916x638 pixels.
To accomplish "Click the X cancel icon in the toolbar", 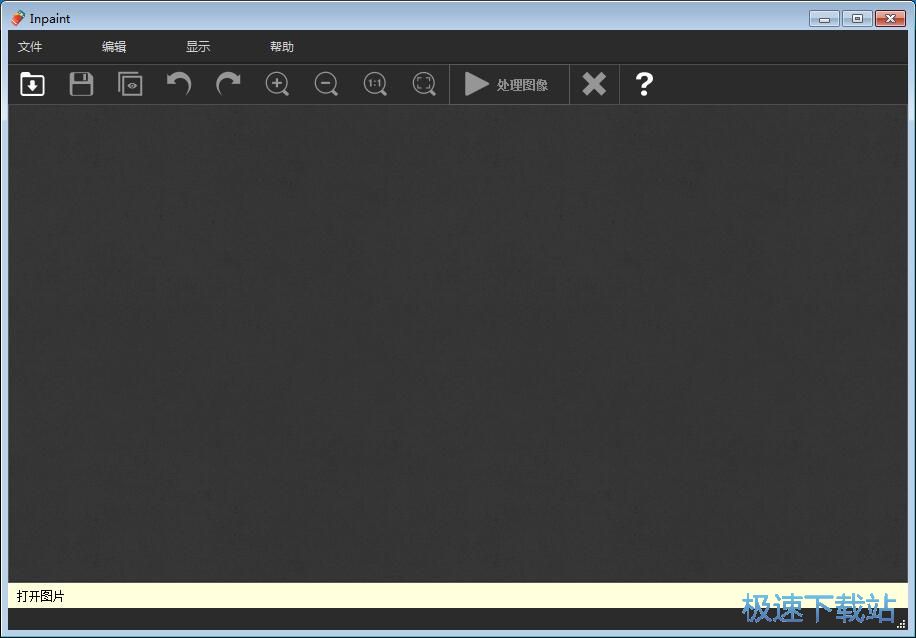I will click(x=594, y=84).
